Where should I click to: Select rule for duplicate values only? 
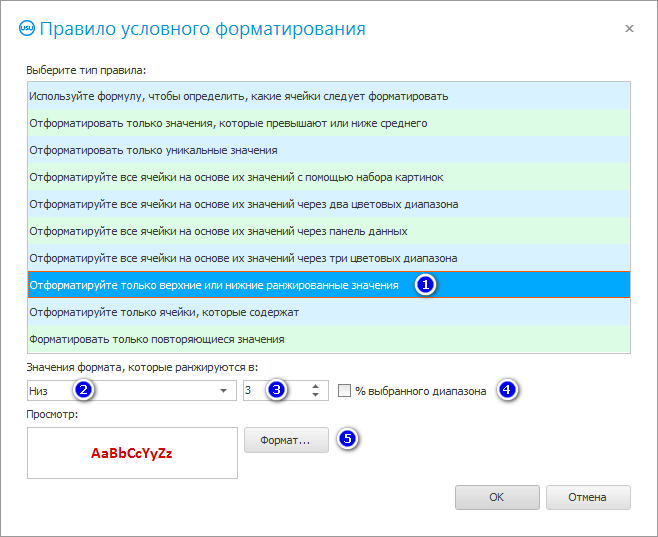(x=329, y=339)
